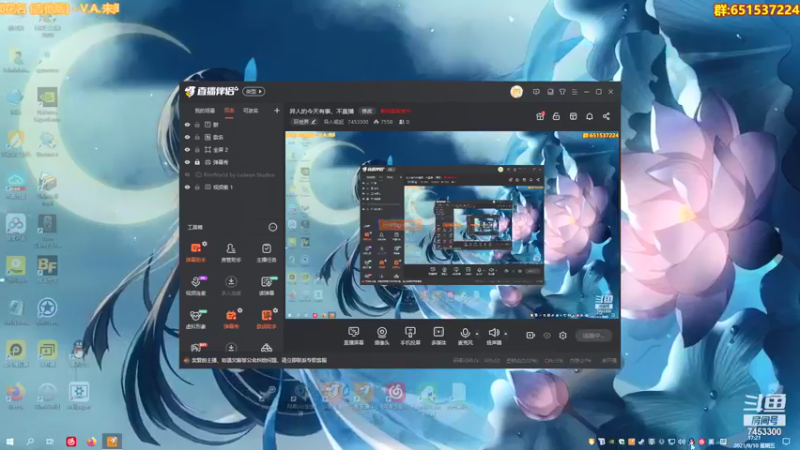This screenshot has width=800, height=450.
Task: Open the hamburger menu in the title bar
Action: point(574,92)
